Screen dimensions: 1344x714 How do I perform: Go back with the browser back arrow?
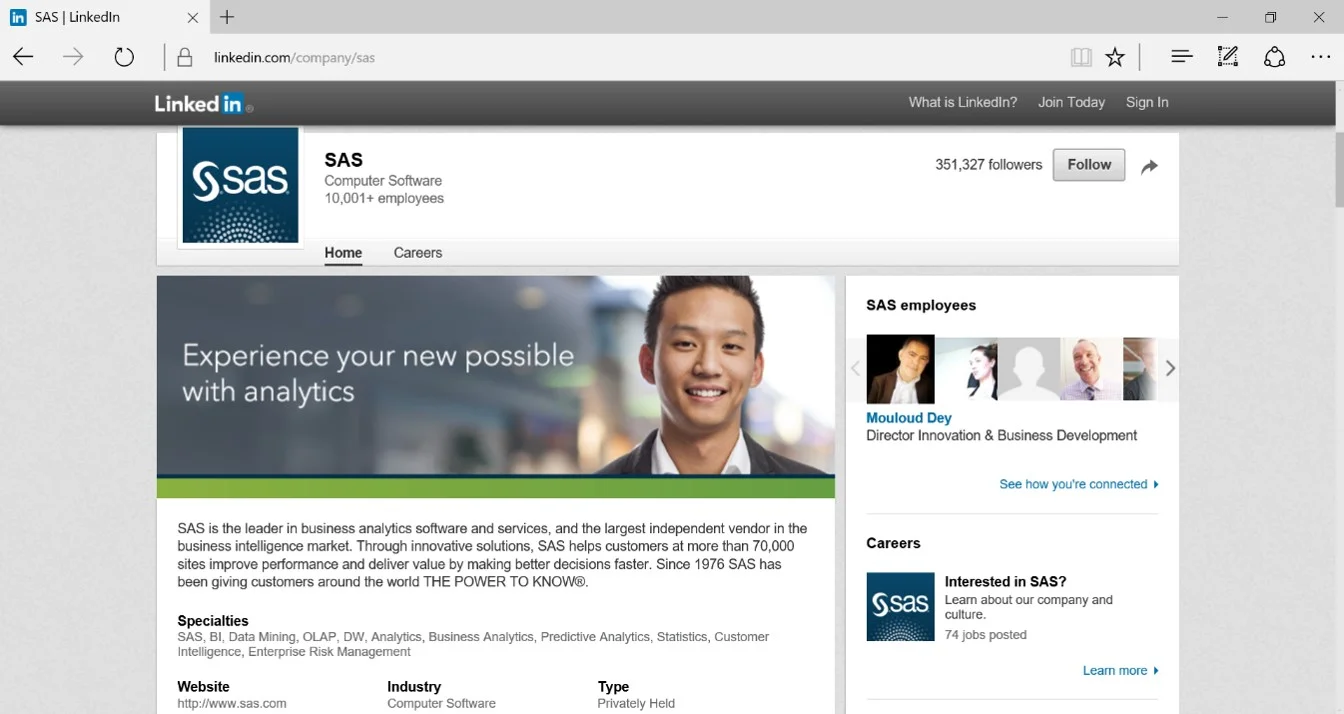tap(23, 57)
